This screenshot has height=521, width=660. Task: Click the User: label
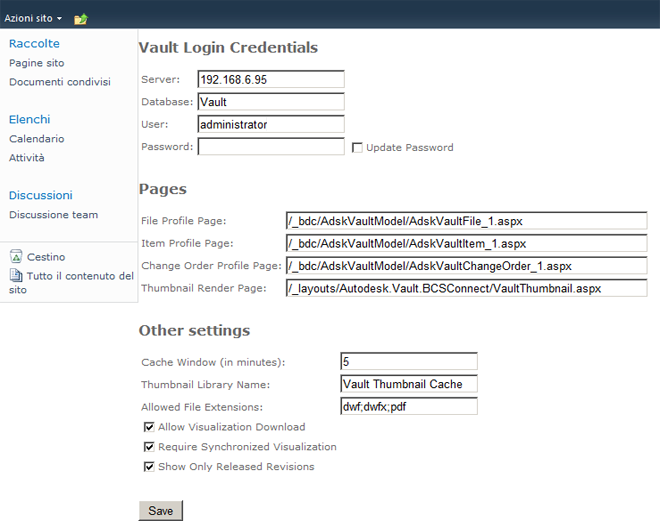pos(154,125)
